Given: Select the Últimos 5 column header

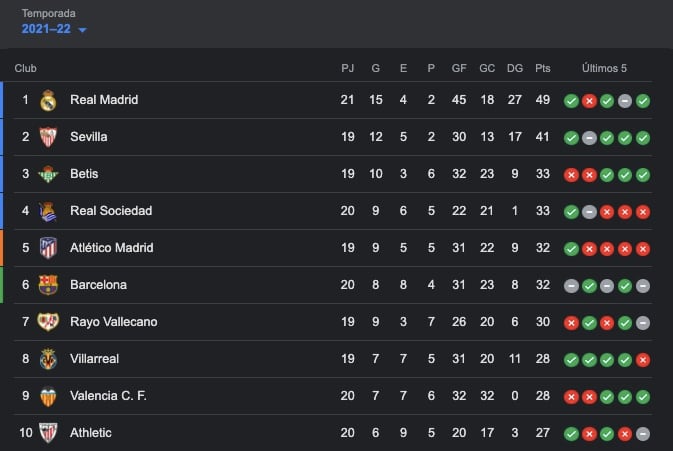Looking at the screenshot, I should point(604,68).
